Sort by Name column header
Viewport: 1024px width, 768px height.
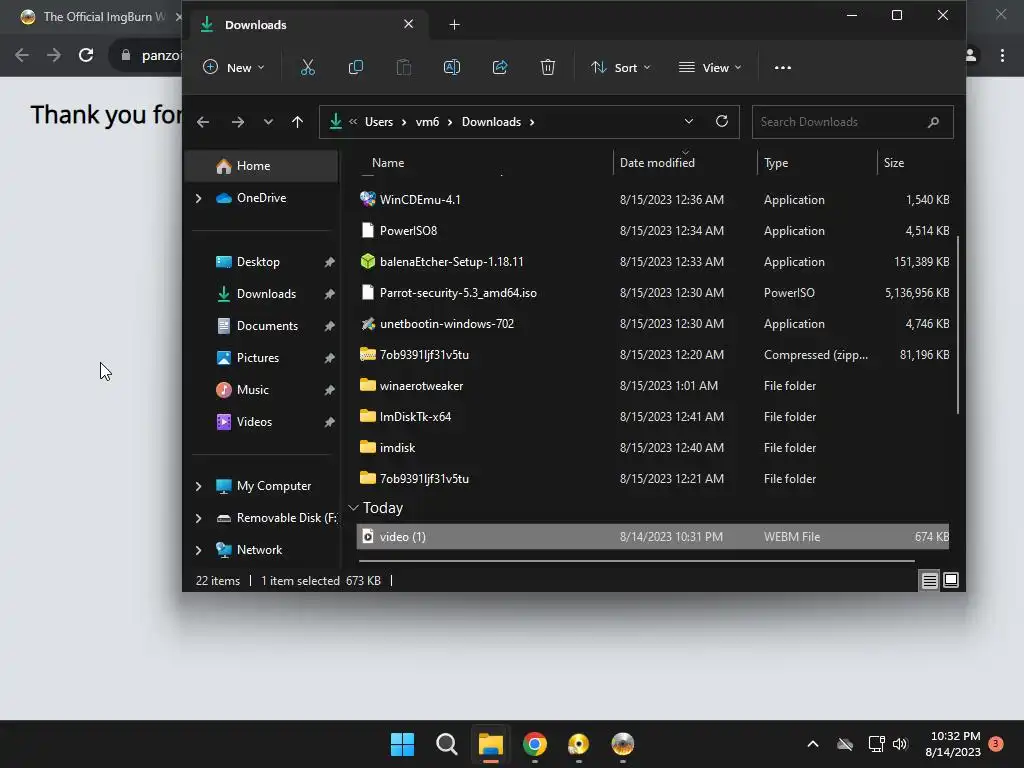[388, 163]
